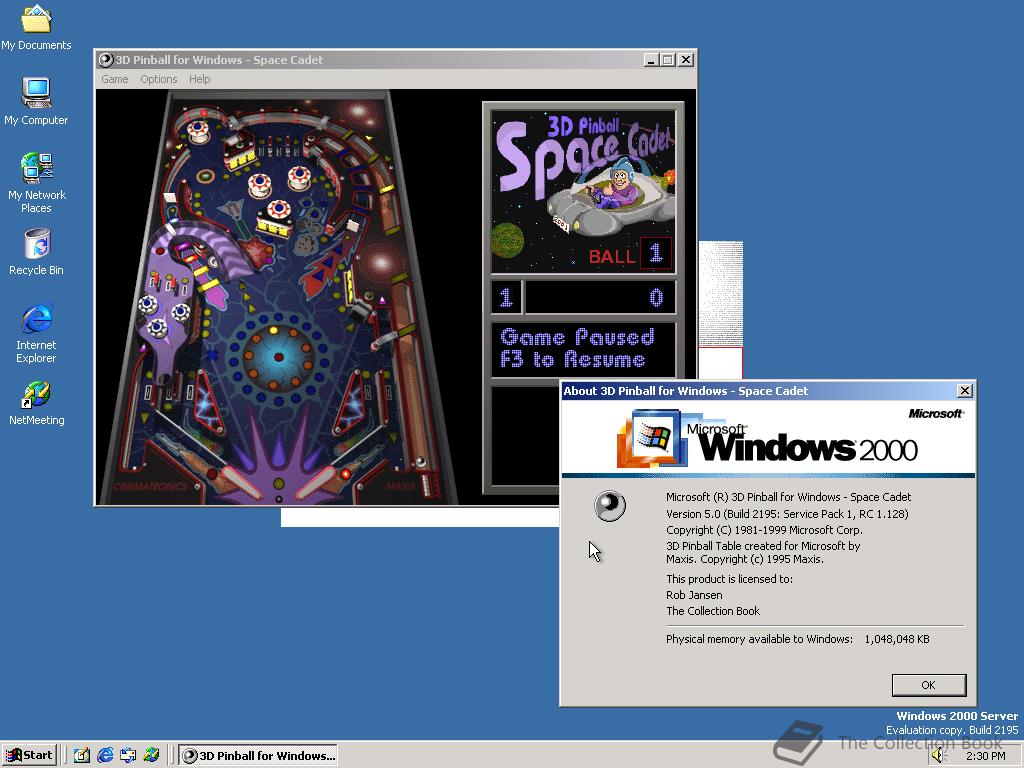Click the player number 1 display
Viewport: 1024px width, 768px height.
coord(506,298)
